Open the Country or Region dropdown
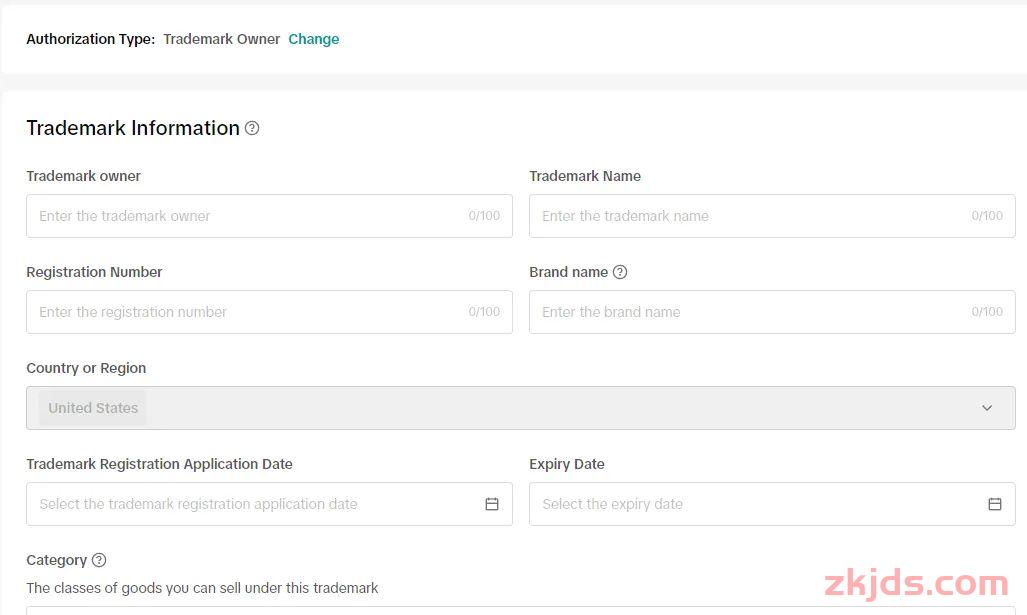 [521, 408]
